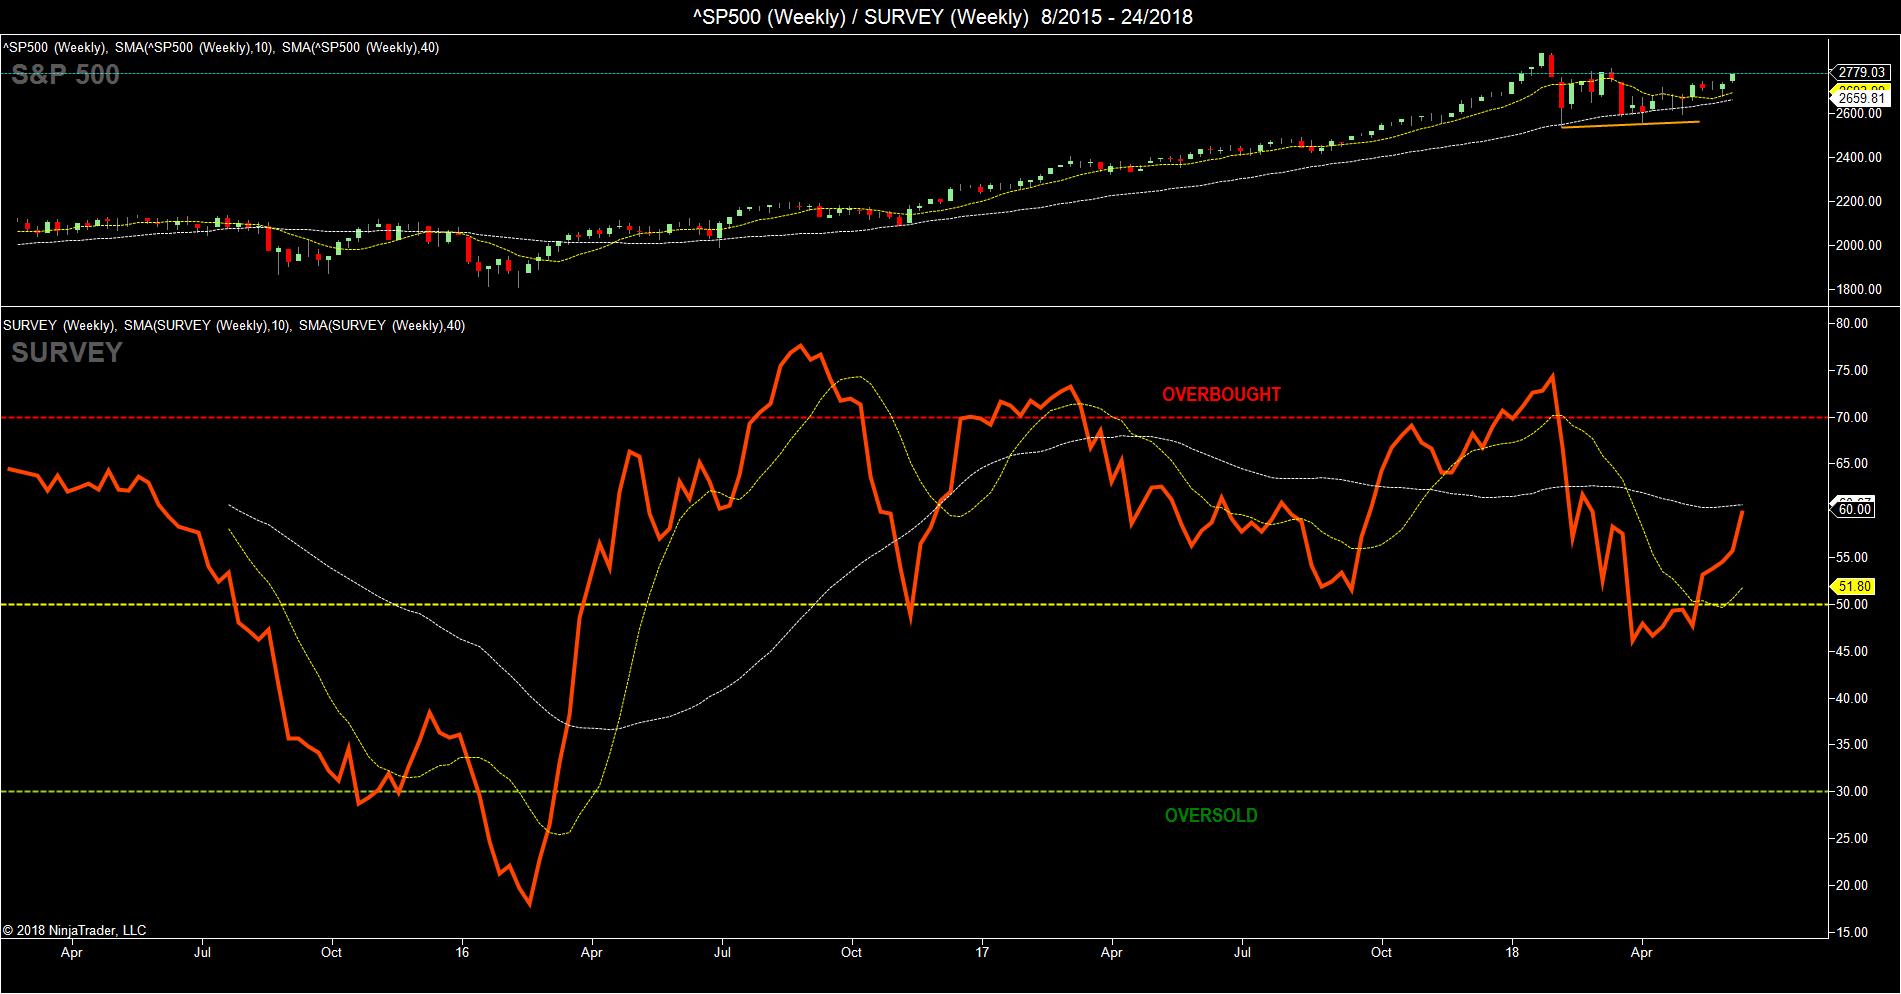Screen dimensions: 1901x994
Task: Click the yellow 2659.81 SMA price marker
Action: coord(1860,98)
